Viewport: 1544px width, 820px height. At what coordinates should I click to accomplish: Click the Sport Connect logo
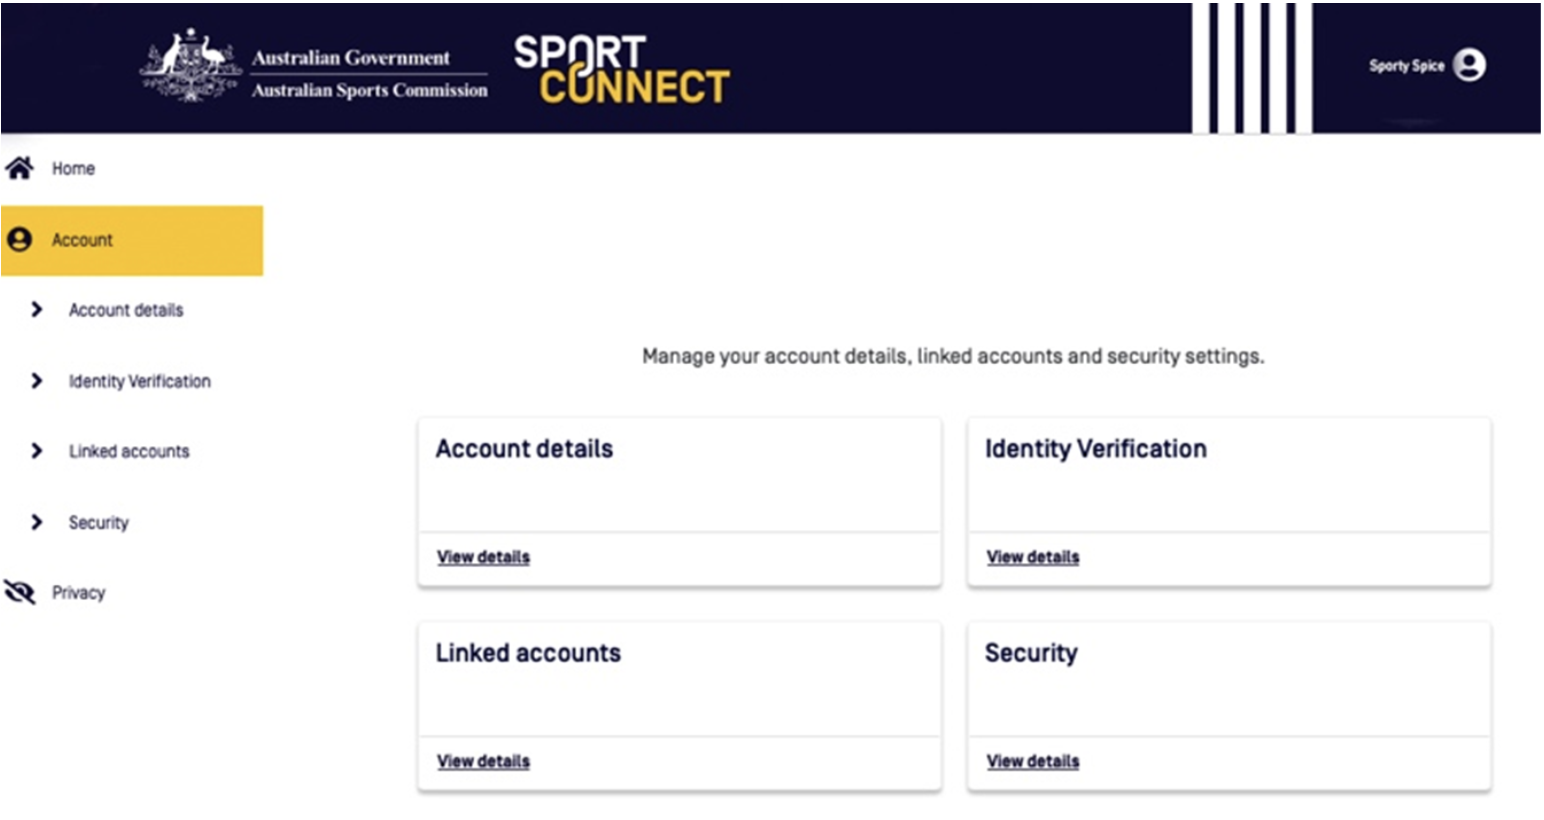pos(621,70)
